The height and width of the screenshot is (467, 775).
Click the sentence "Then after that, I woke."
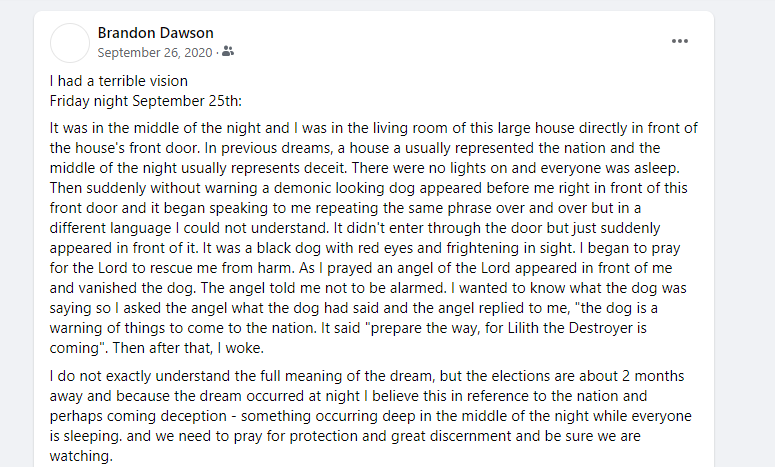pos(188,348)
